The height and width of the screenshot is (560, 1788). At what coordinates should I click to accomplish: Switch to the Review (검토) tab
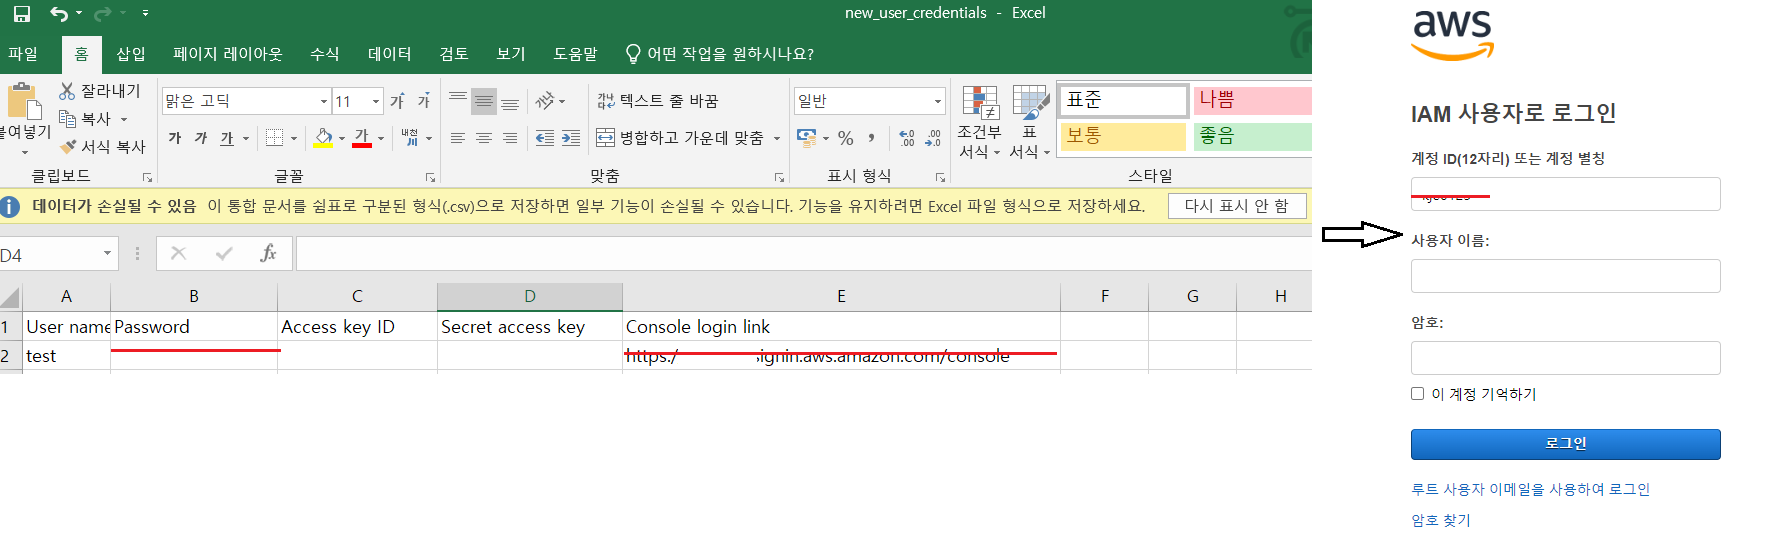pos(454,54)
